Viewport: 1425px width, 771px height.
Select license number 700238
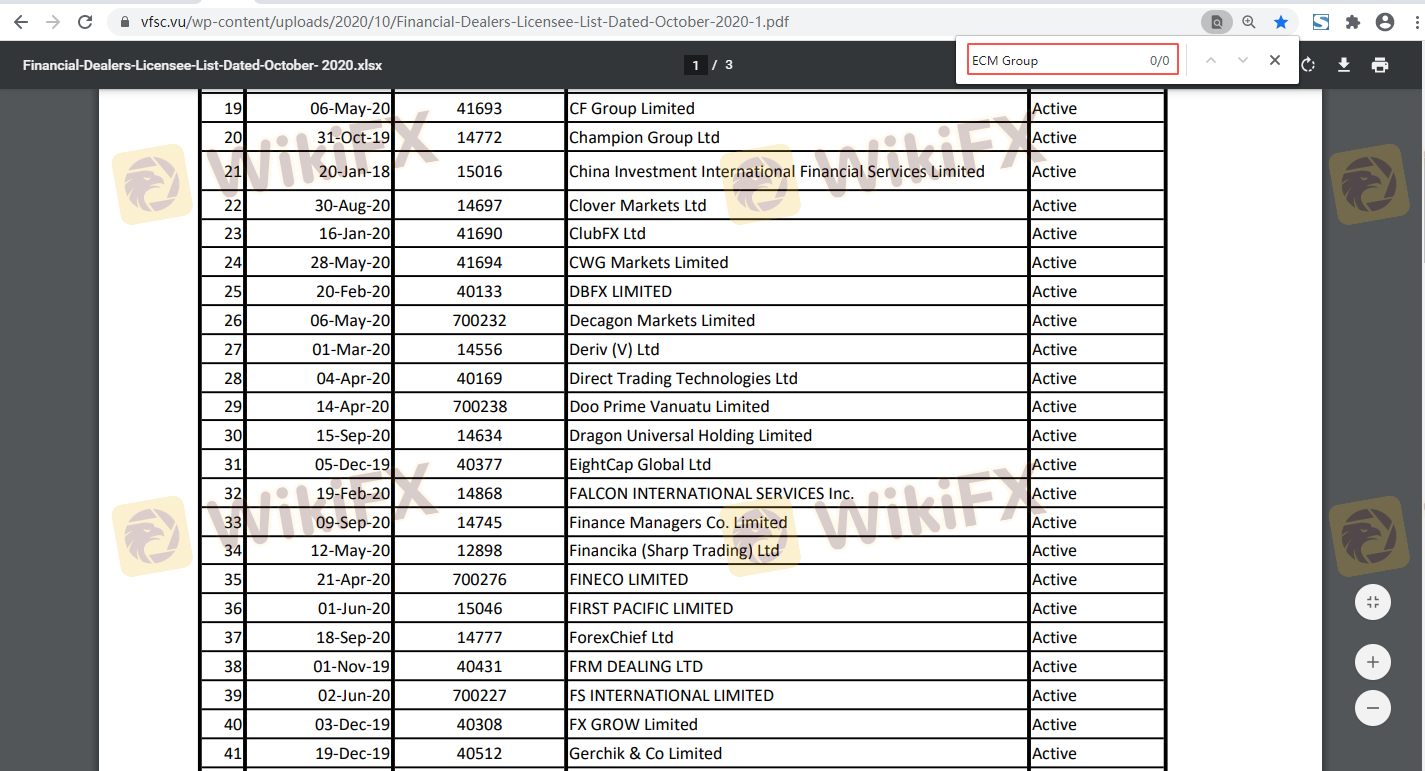479,406
